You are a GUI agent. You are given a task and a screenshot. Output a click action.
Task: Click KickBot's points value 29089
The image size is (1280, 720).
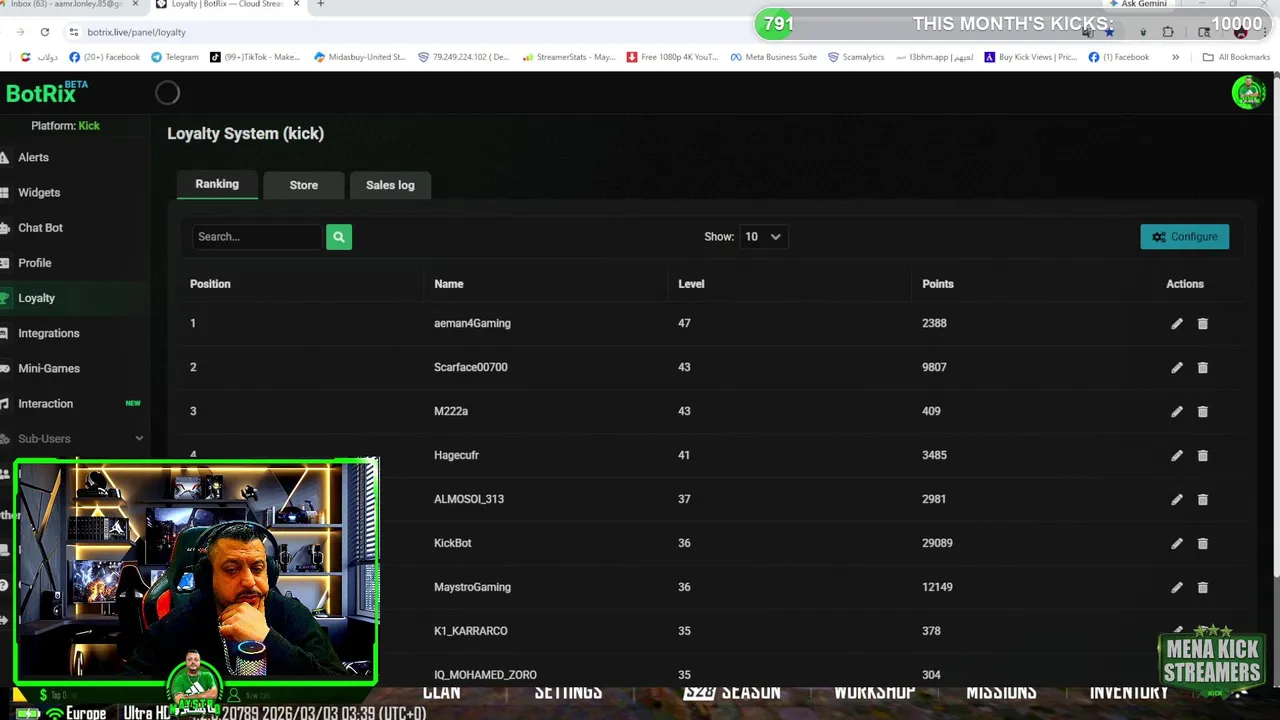coord(937,543)
